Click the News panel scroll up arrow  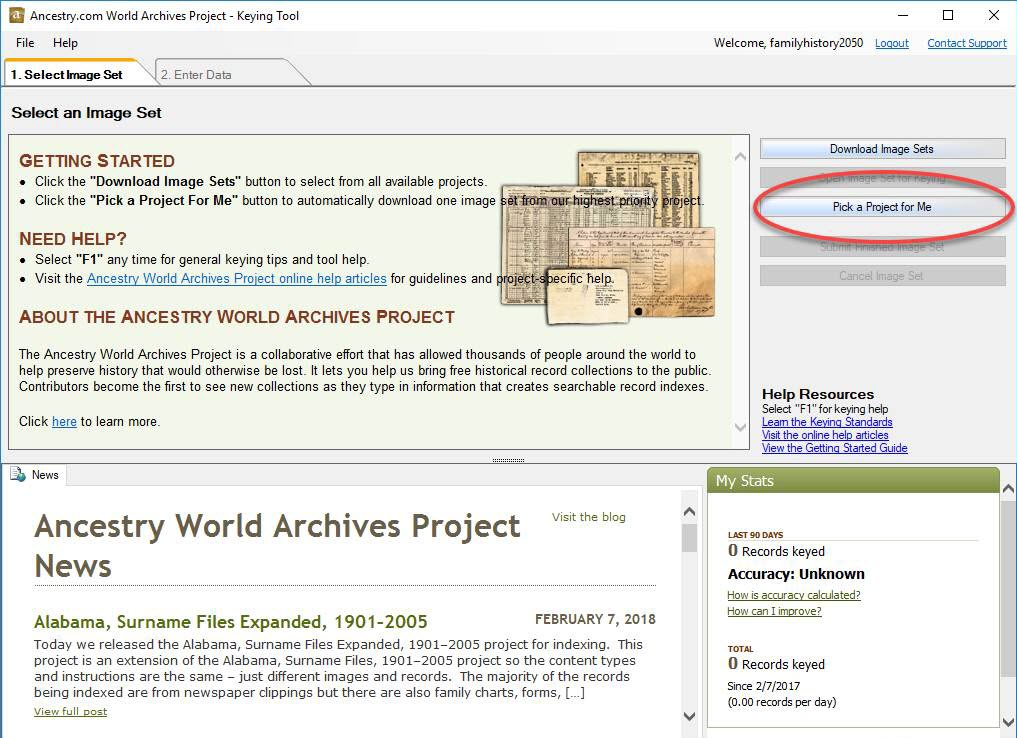pyautogui.click(x=689, y=512)
